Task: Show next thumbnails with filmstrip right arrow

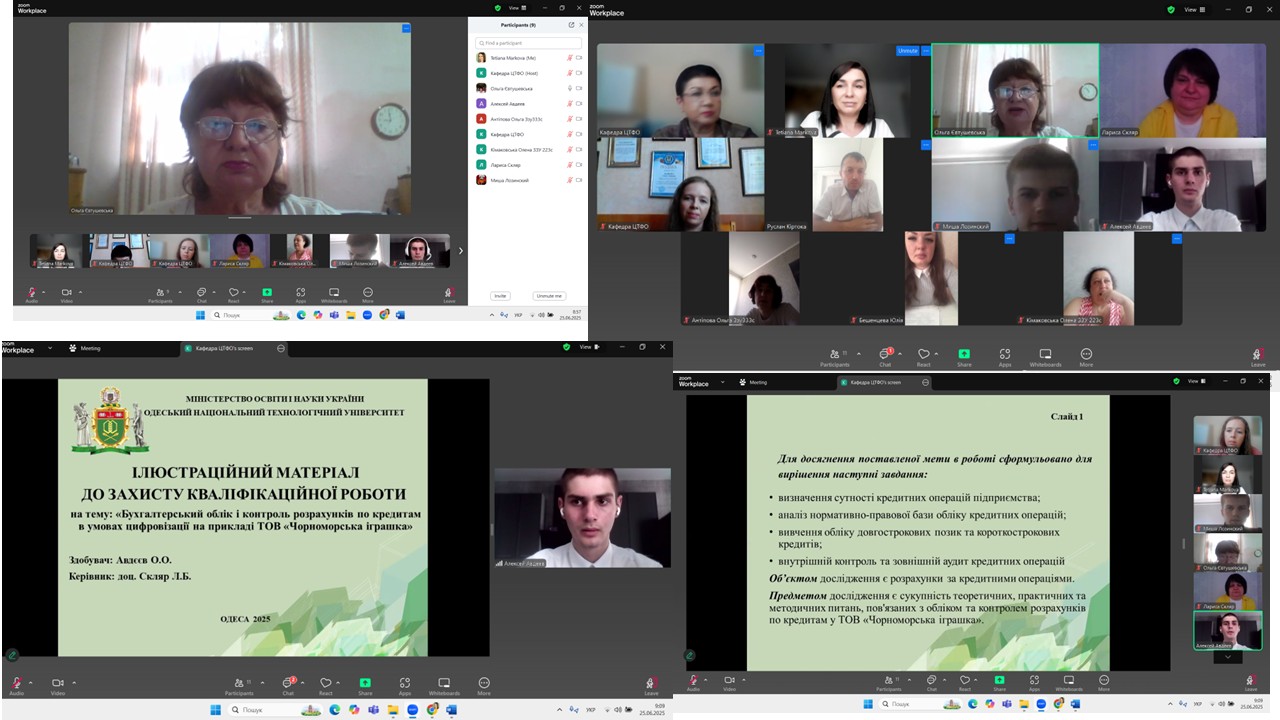Action: [x=460, y=251]
